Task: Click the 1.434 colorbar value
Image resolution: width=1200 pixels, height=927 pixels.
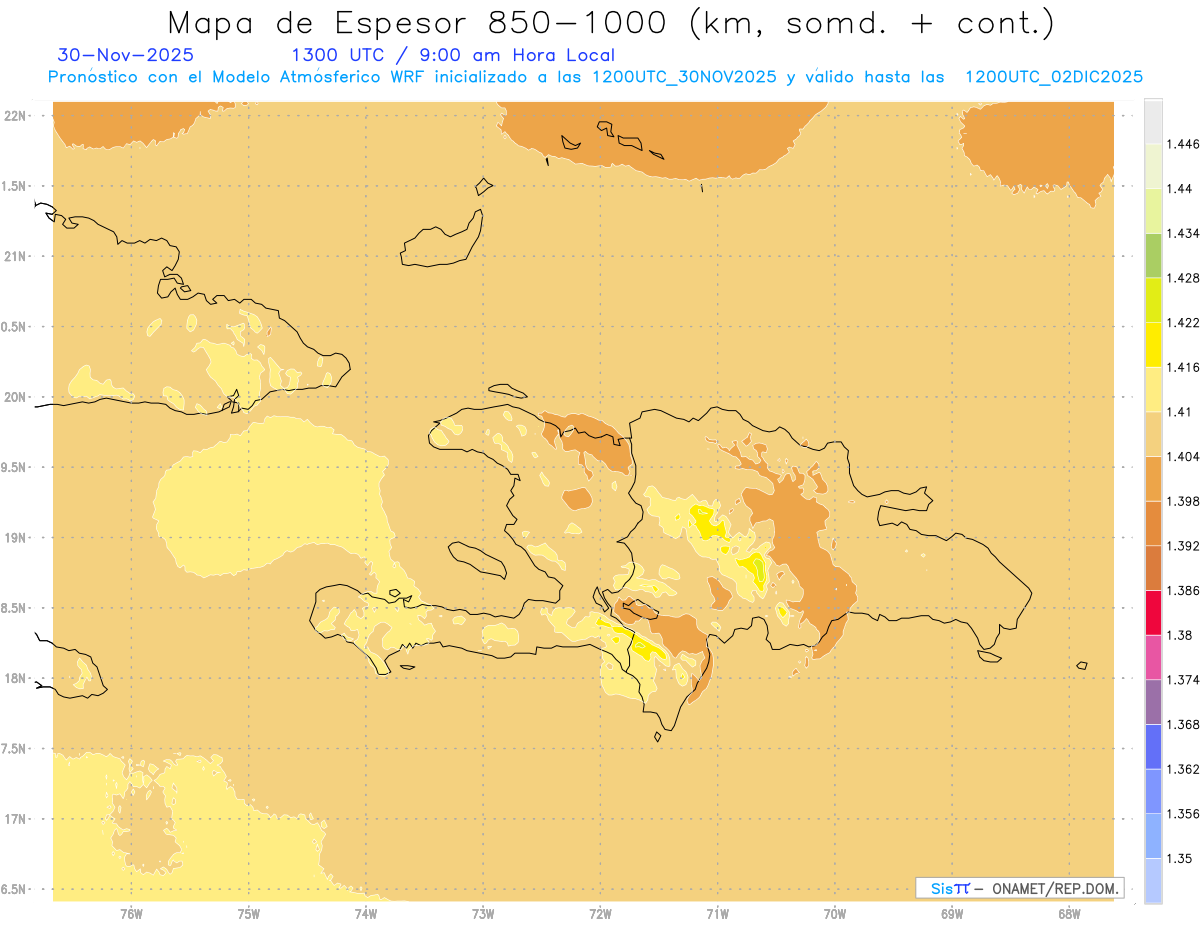Action: [1183, 233]
